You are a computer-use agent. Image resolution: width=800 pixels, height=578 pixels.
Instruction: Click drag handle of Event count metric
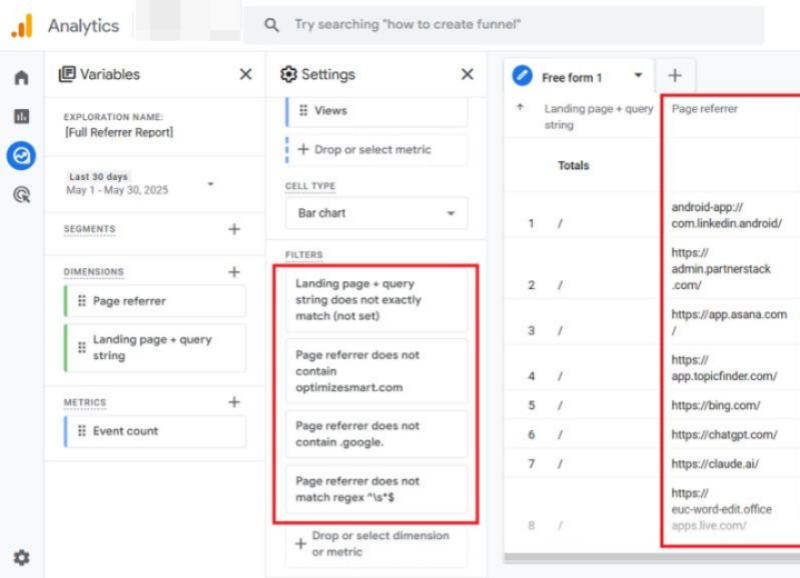coord(82,431)
